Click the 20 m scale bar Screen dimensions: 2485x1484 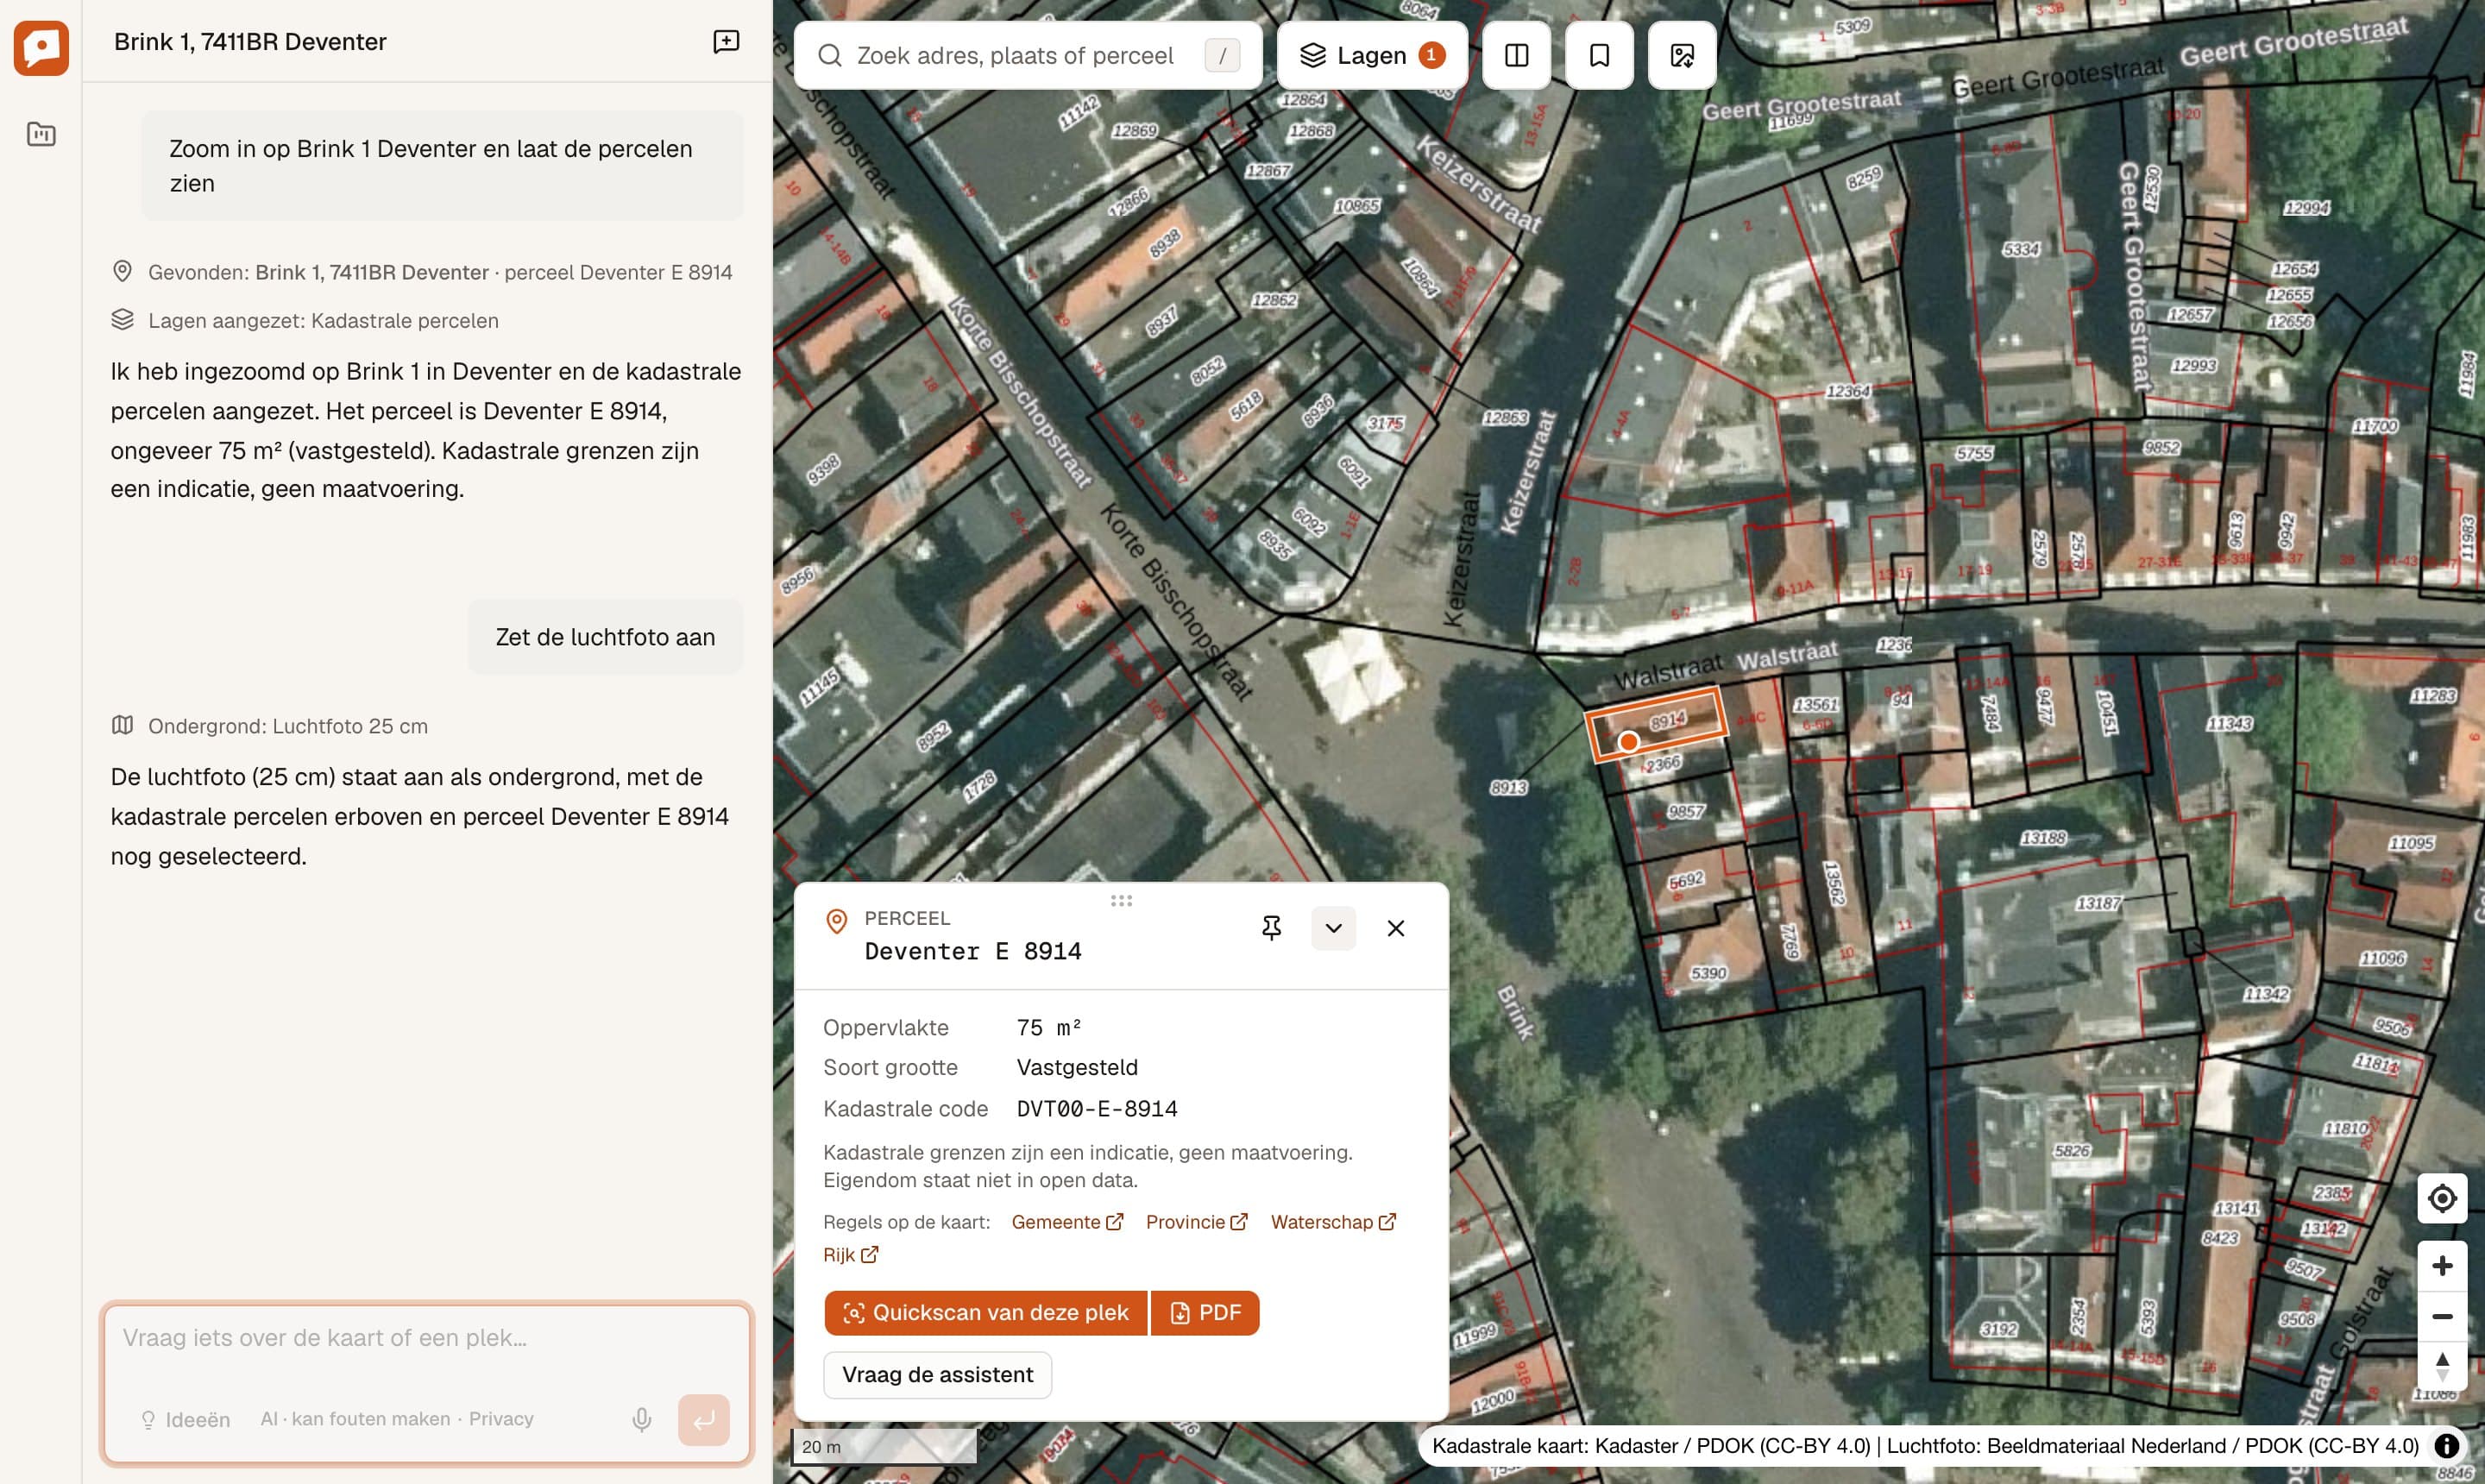(884, 1447)
